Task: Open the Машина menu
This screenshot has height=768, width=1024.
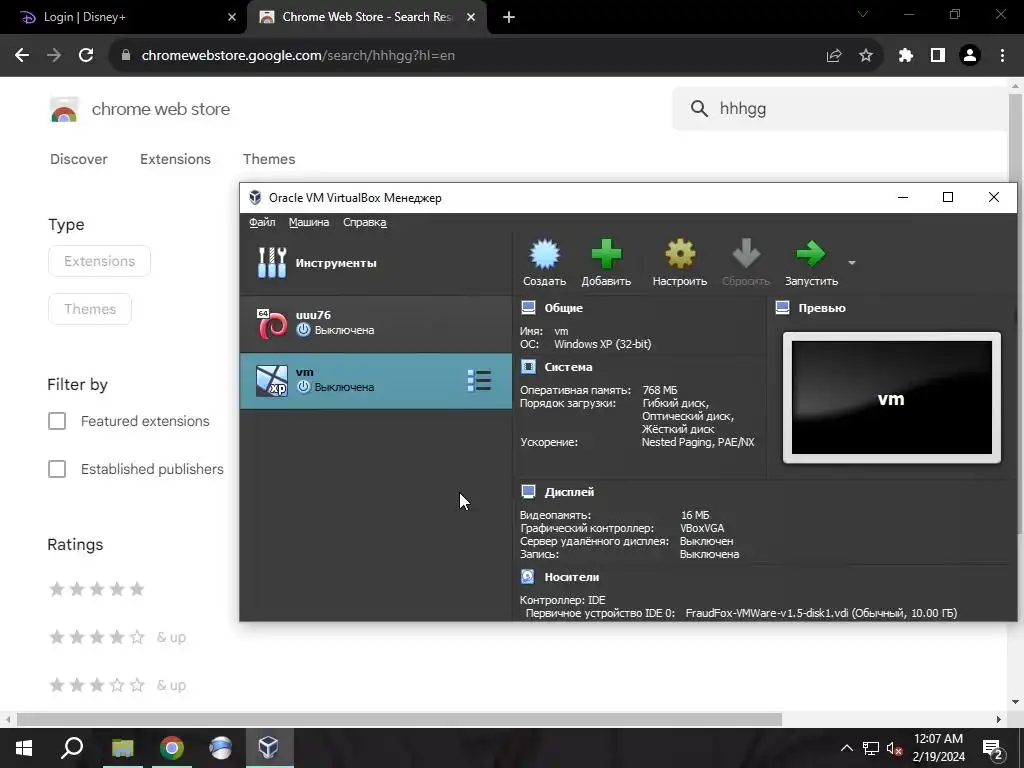Action: 309,223
